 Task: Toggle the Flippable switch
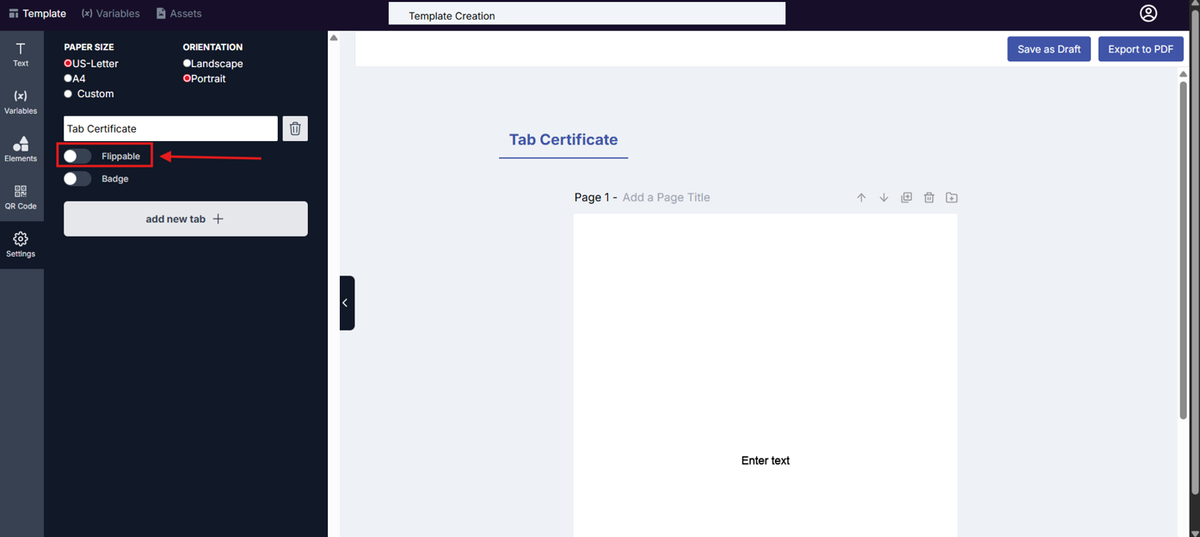pyautogui.click(x=77, y=156)
